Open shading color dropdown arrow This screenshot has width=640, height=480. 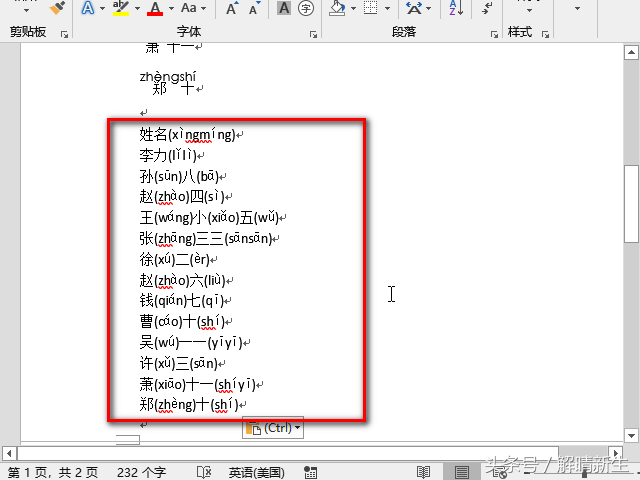pyautogui.click(x=353, y=9)
